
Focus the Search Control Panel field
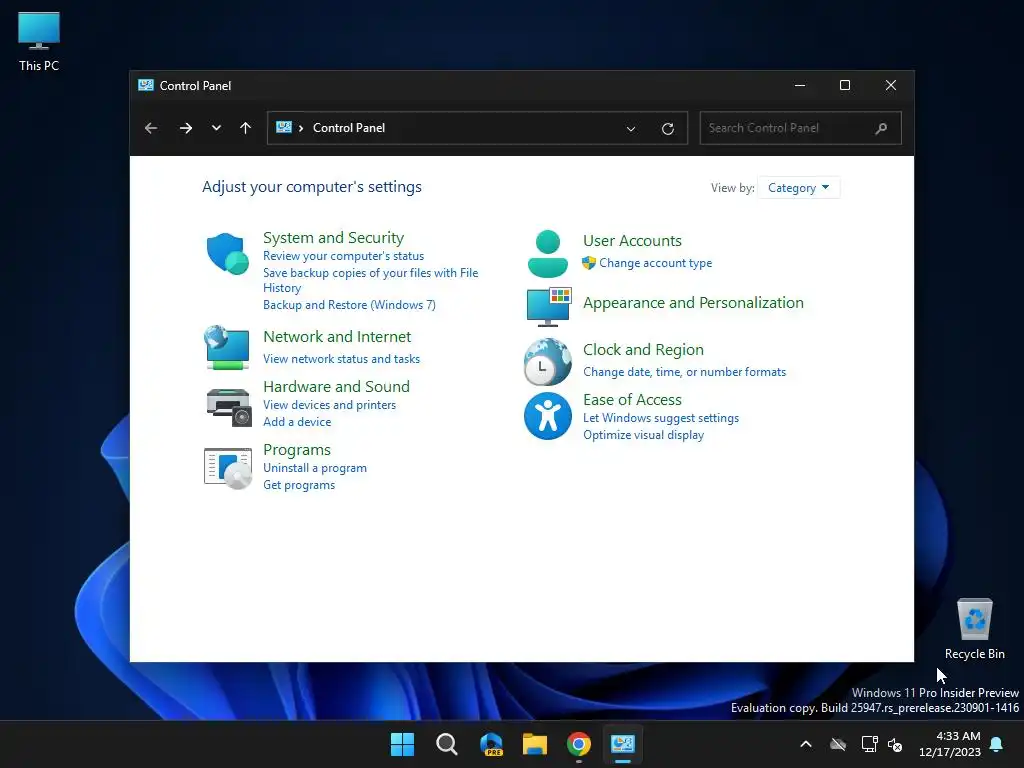tap(800, 128)
